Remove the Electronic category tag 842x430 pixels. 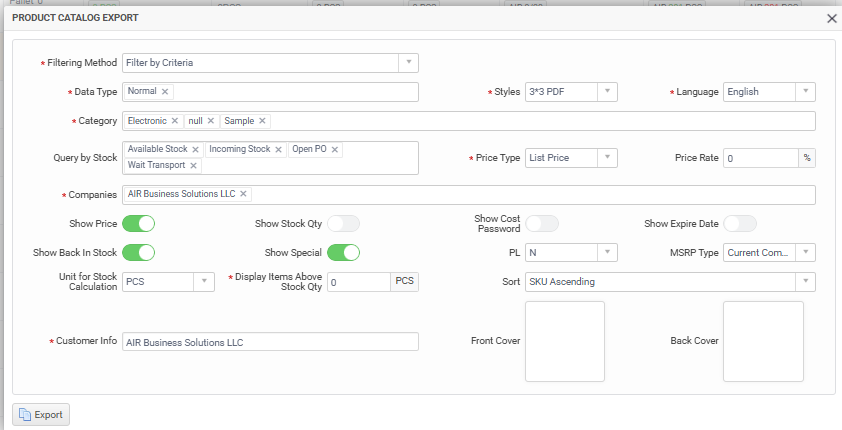tap(175, 121)
